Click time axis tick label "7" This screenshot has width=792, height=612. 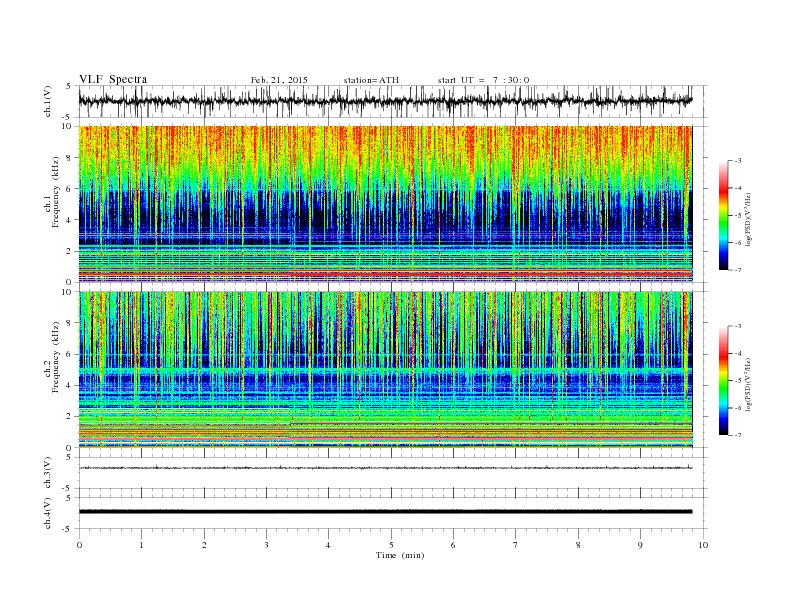(516, 545)
